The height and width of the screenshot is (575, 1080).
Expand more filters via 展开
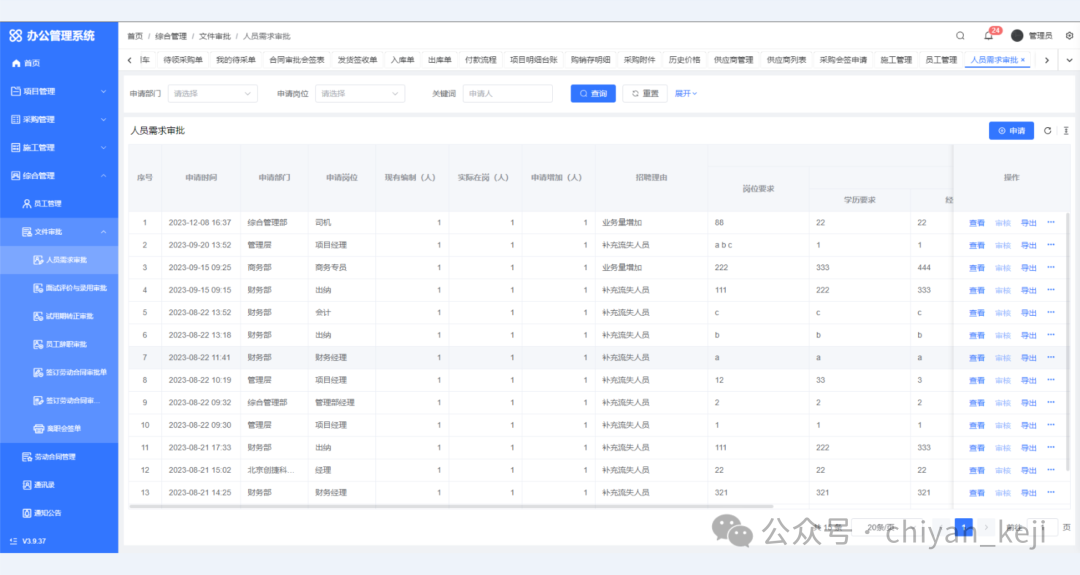pyautogui.click(x=686, y=94)
